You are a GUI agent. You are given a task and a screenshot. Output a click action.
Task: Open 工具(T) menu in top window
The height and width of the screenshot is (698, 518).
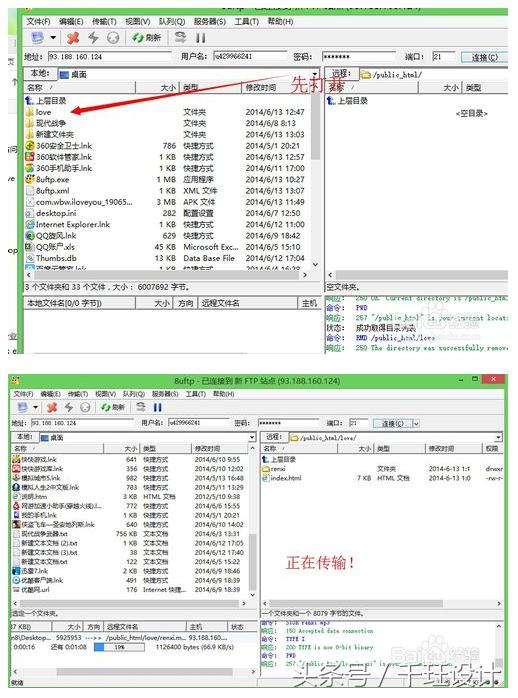[247, 21]
